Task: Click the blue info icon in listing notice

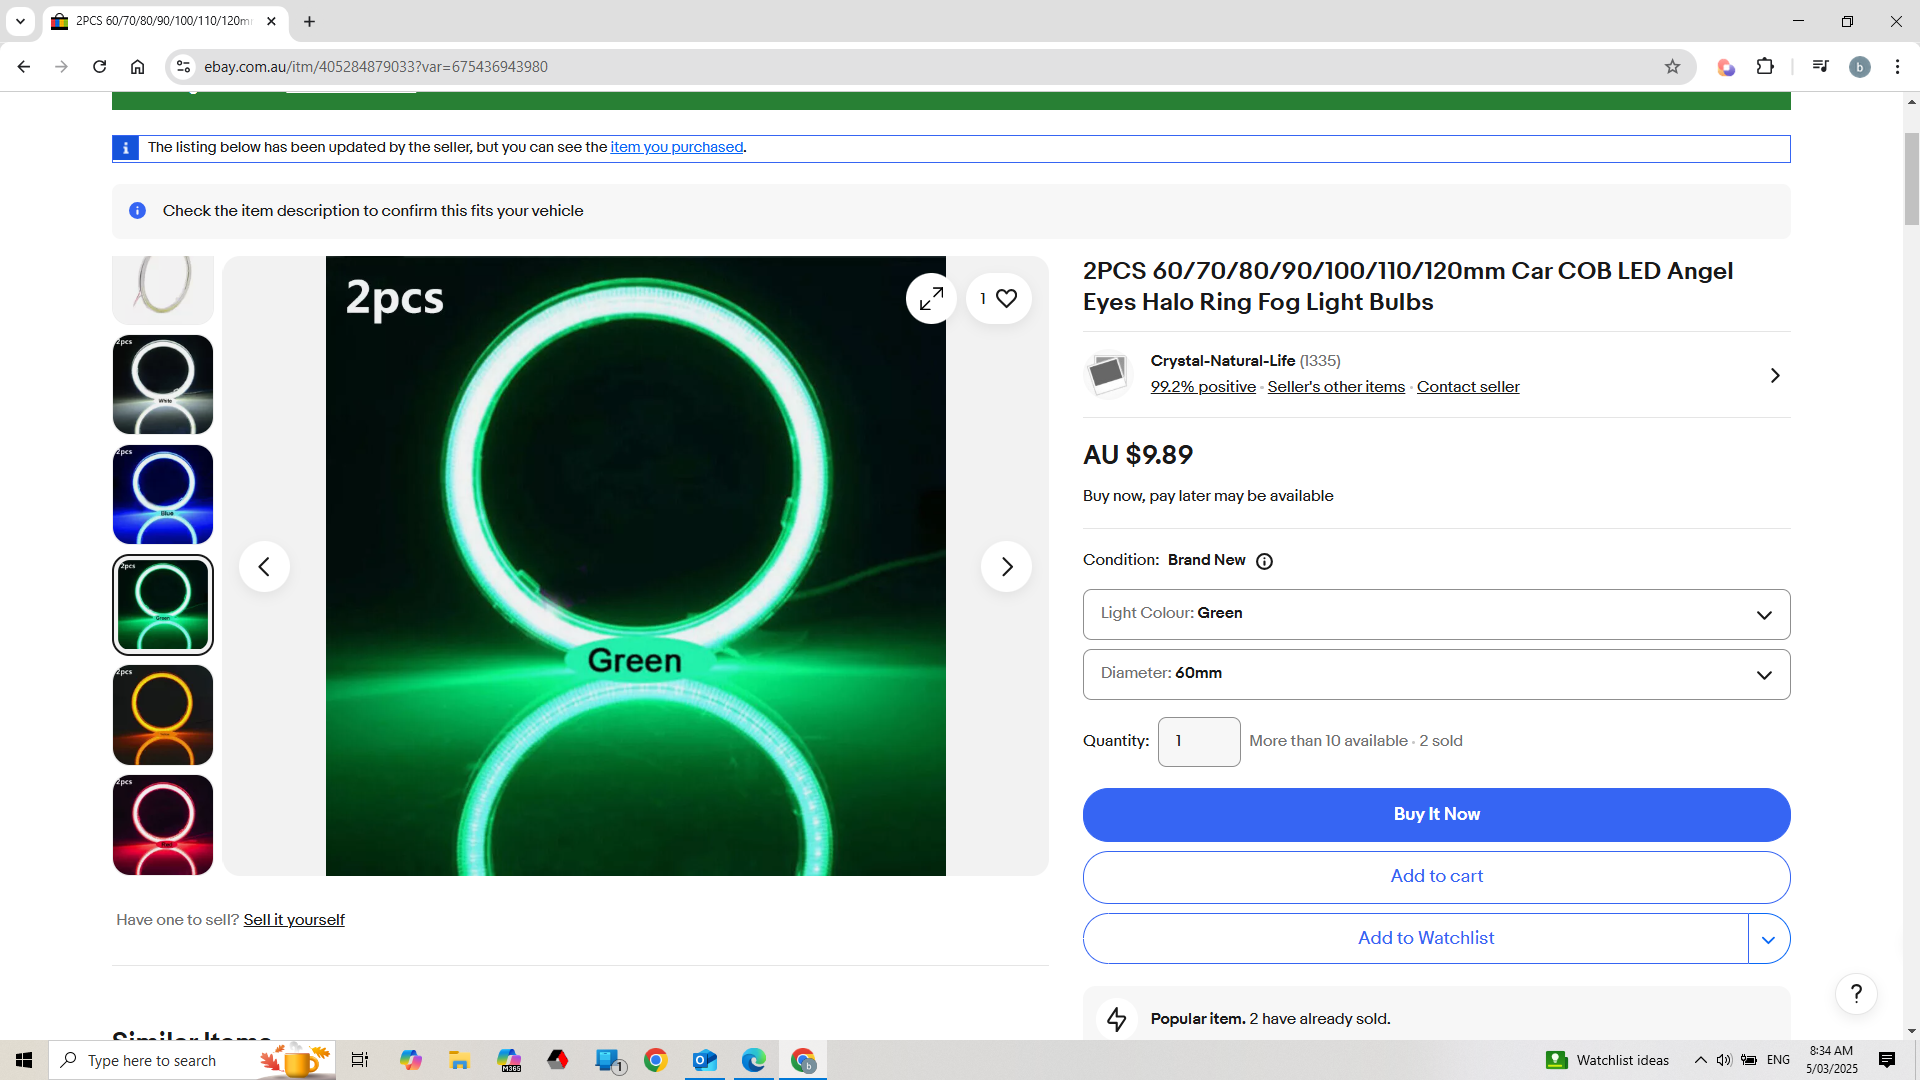Action: [125, 148]
